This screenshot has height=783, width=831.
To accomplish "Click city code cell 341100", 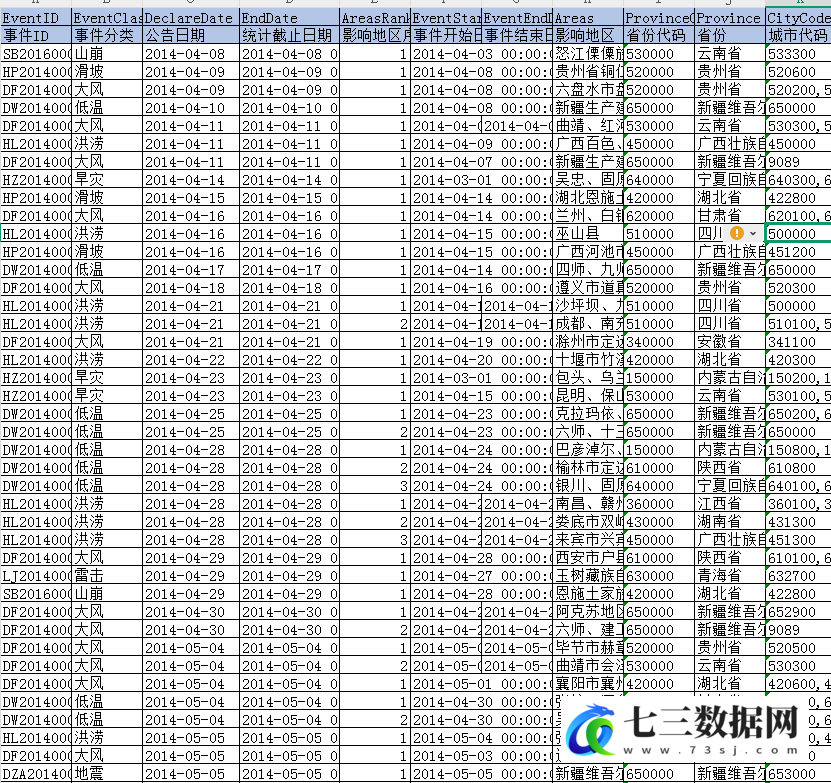I will coord(798,342).
